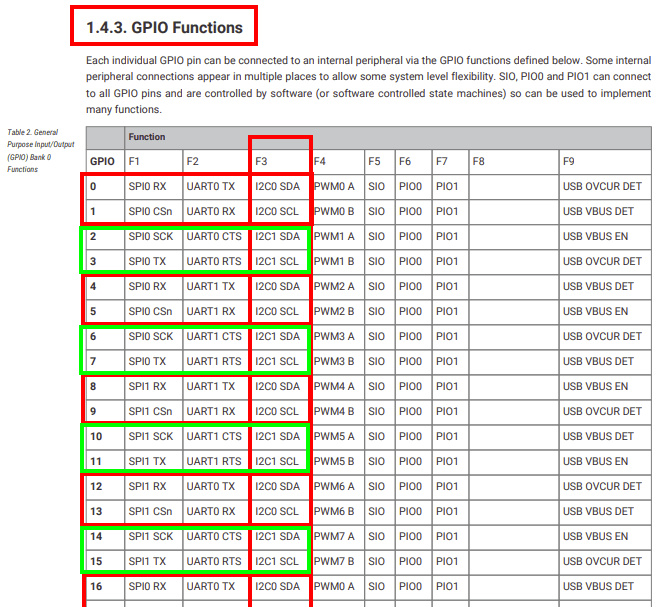The width and height of the screenshot is (660, 607).
Task: Click 'USB VBUS DET' in GPIO 7 row
Action: (598, 362)
